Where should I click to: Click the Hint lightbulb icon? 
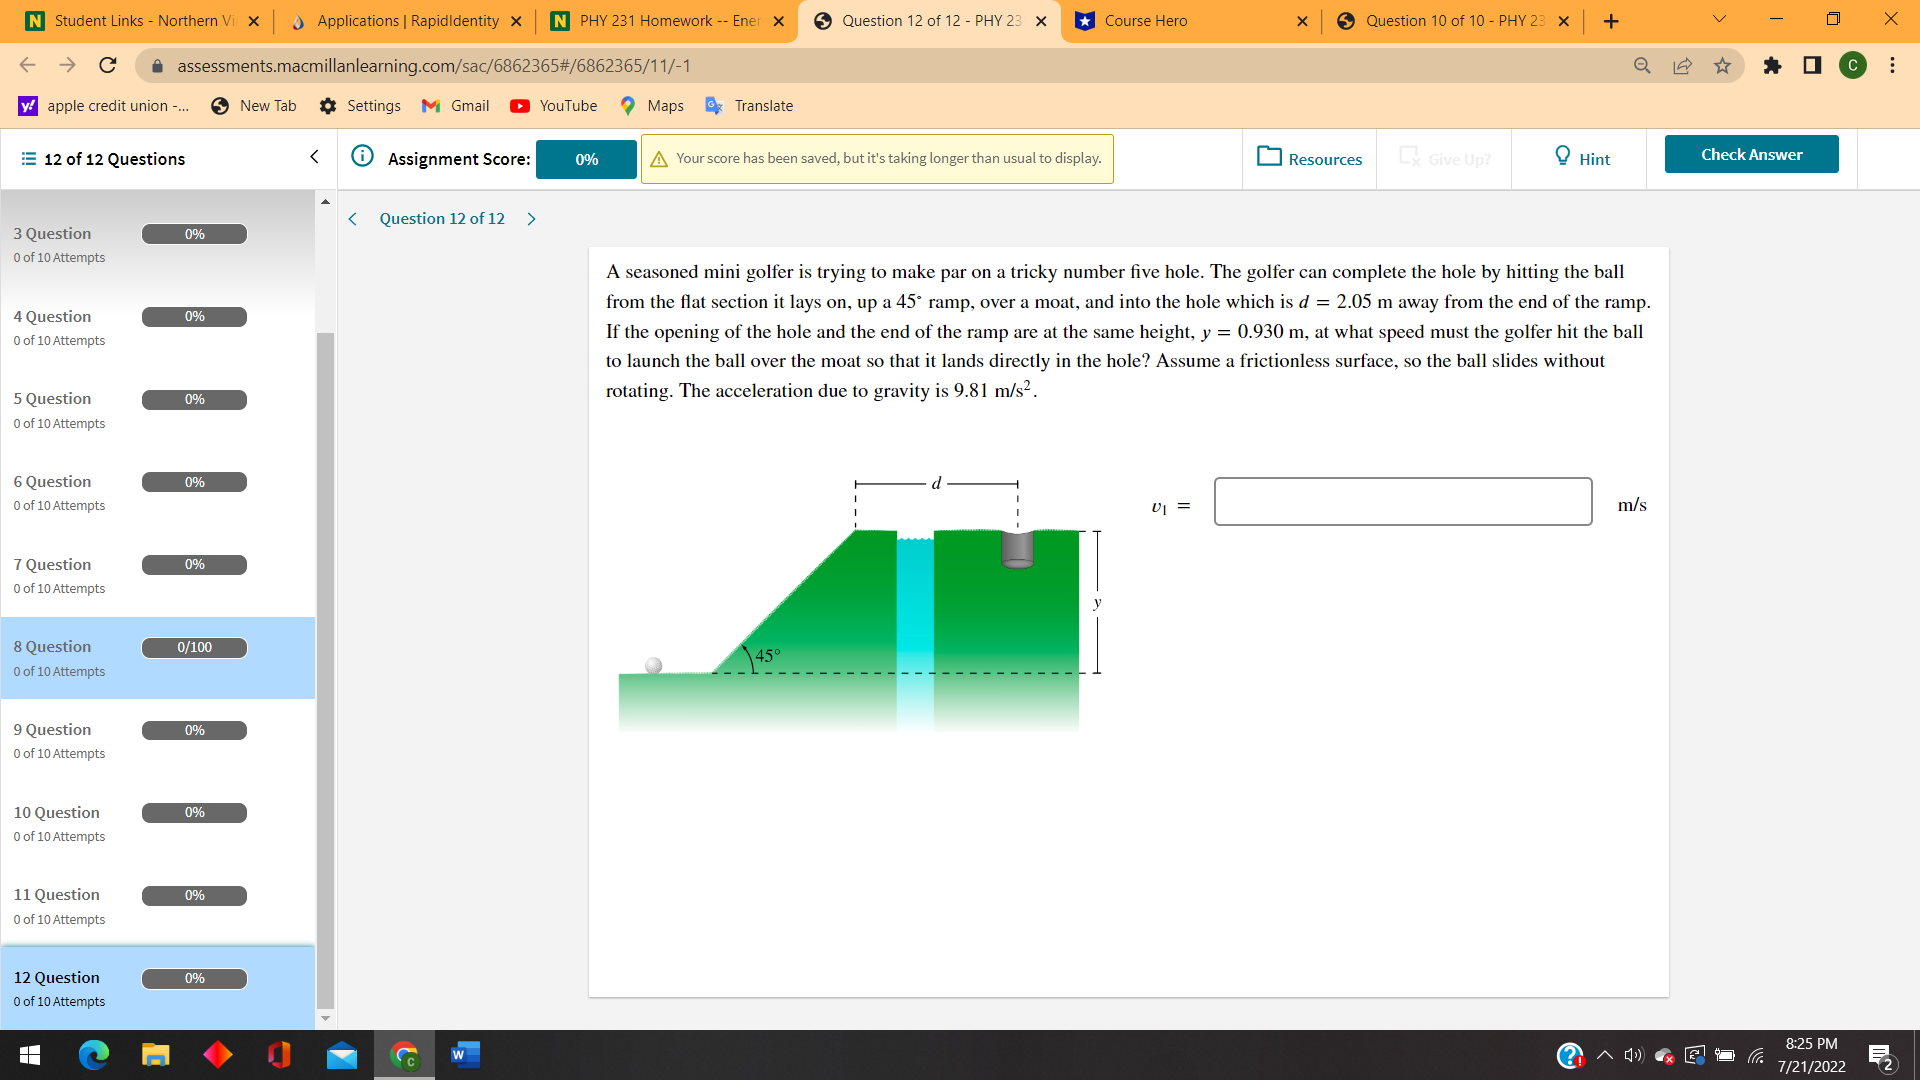click(x=1562, y=156)
